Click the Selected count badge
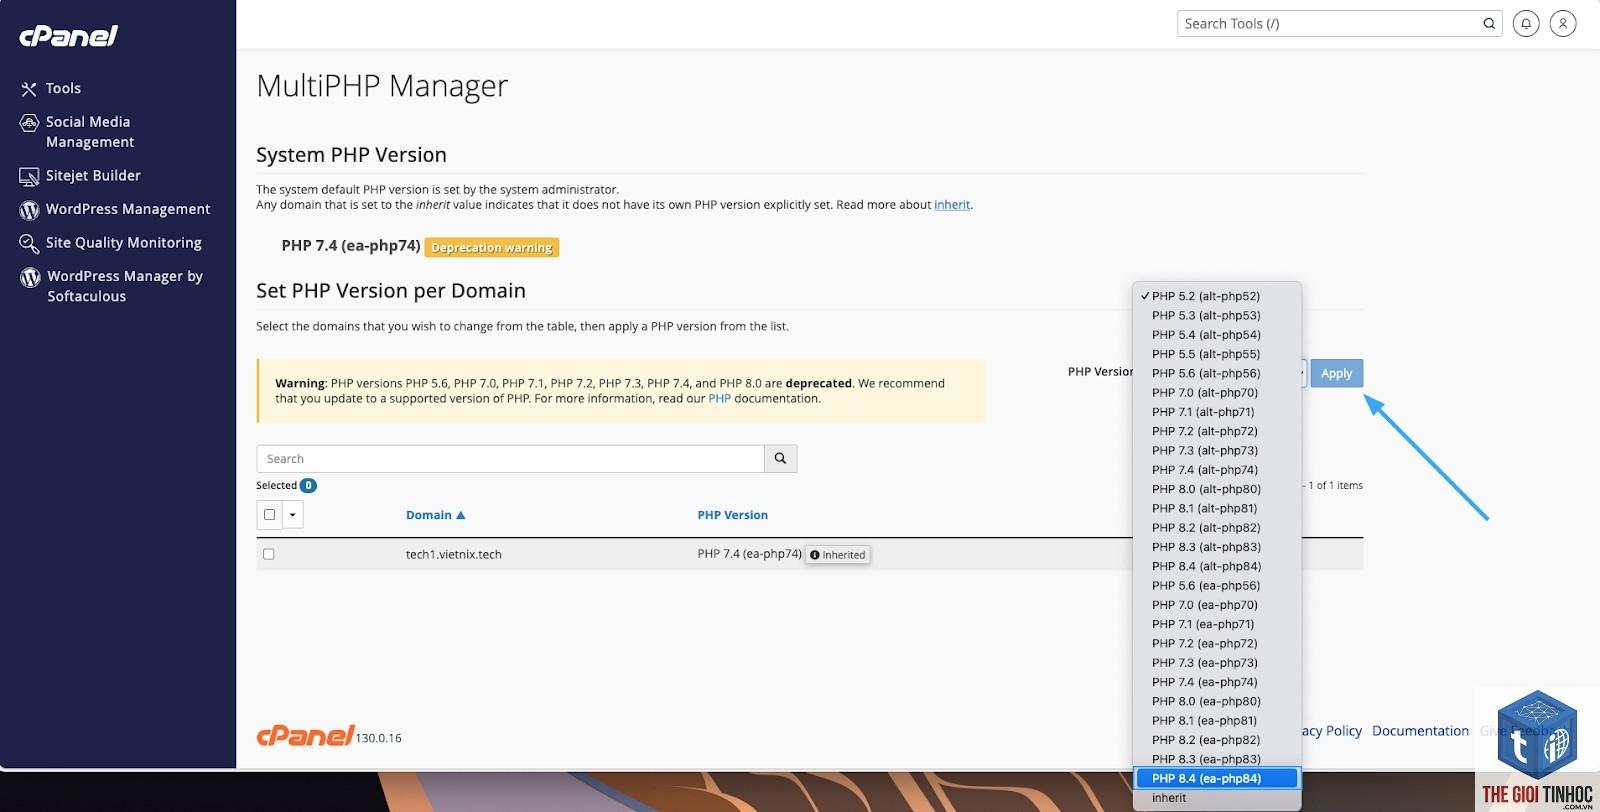This screenshot has width=1600, height=812. click(x=309, y=486)
